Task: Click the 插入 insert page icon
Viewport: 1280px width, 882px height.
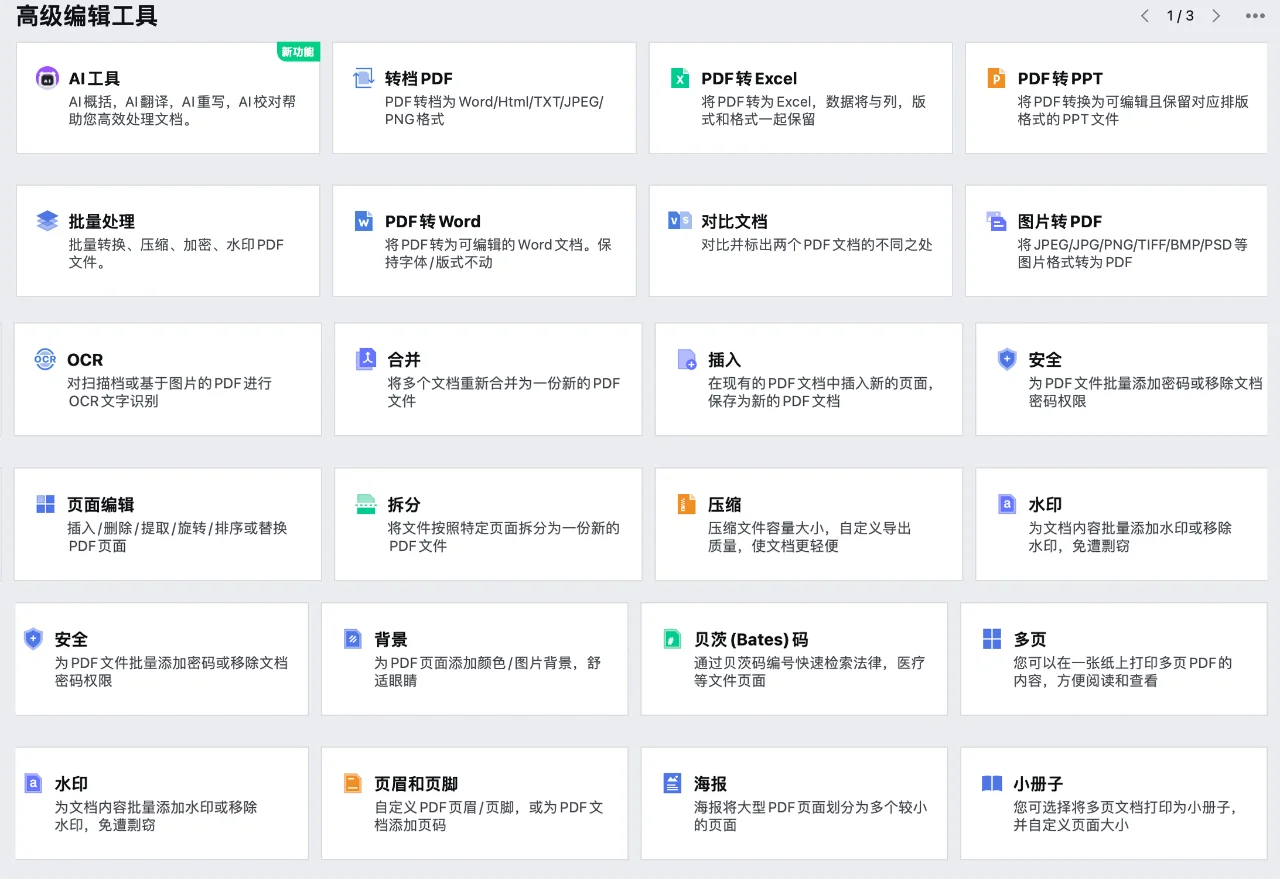Action: [x=687, y=359]
